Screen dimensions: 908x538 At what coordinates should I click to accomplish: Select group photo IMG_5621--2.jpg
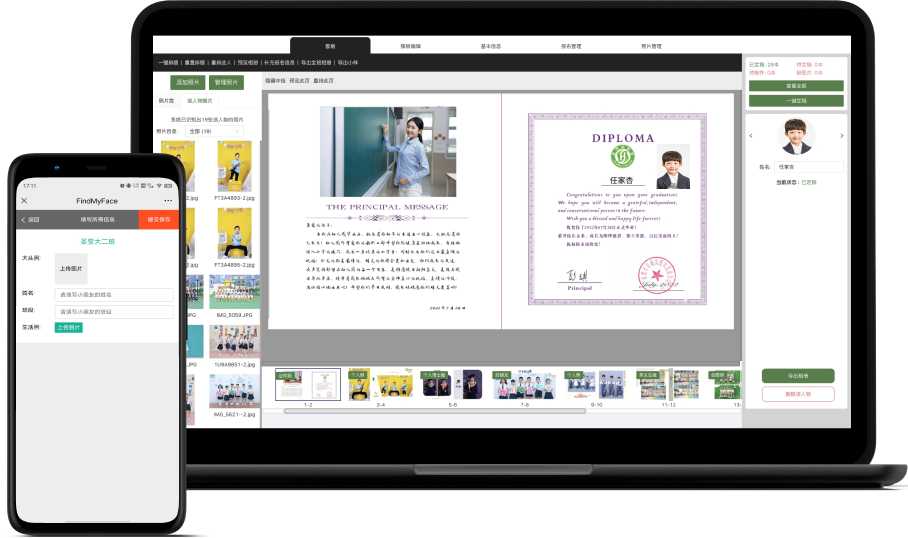(235, 391)
